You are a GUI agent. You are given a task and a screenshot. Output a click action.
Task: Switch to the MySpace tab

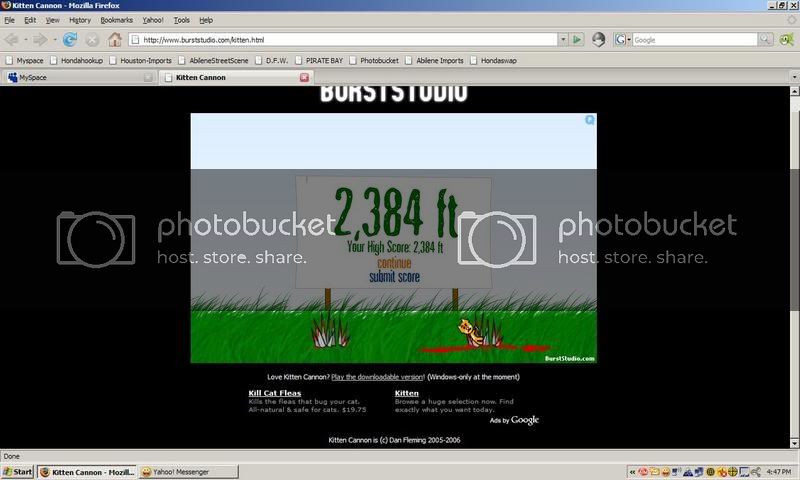pyautogui.click(x=79, y=78)
